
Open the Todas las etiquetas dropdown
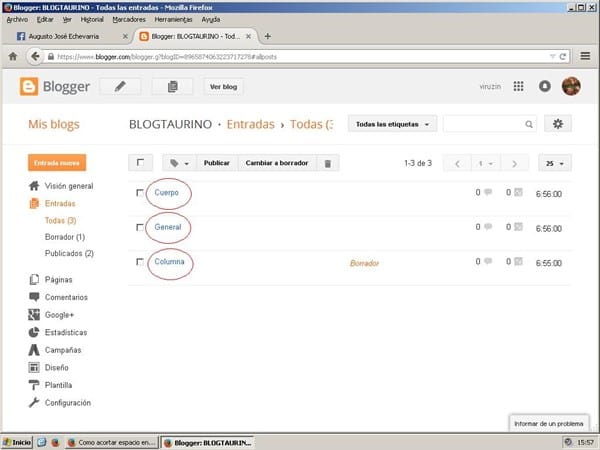[x=392, y=124]
